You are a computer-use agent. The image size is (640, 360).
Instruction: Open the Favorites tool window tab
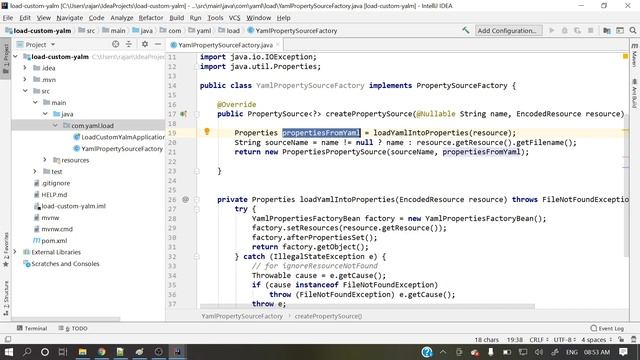coord(6,250)
